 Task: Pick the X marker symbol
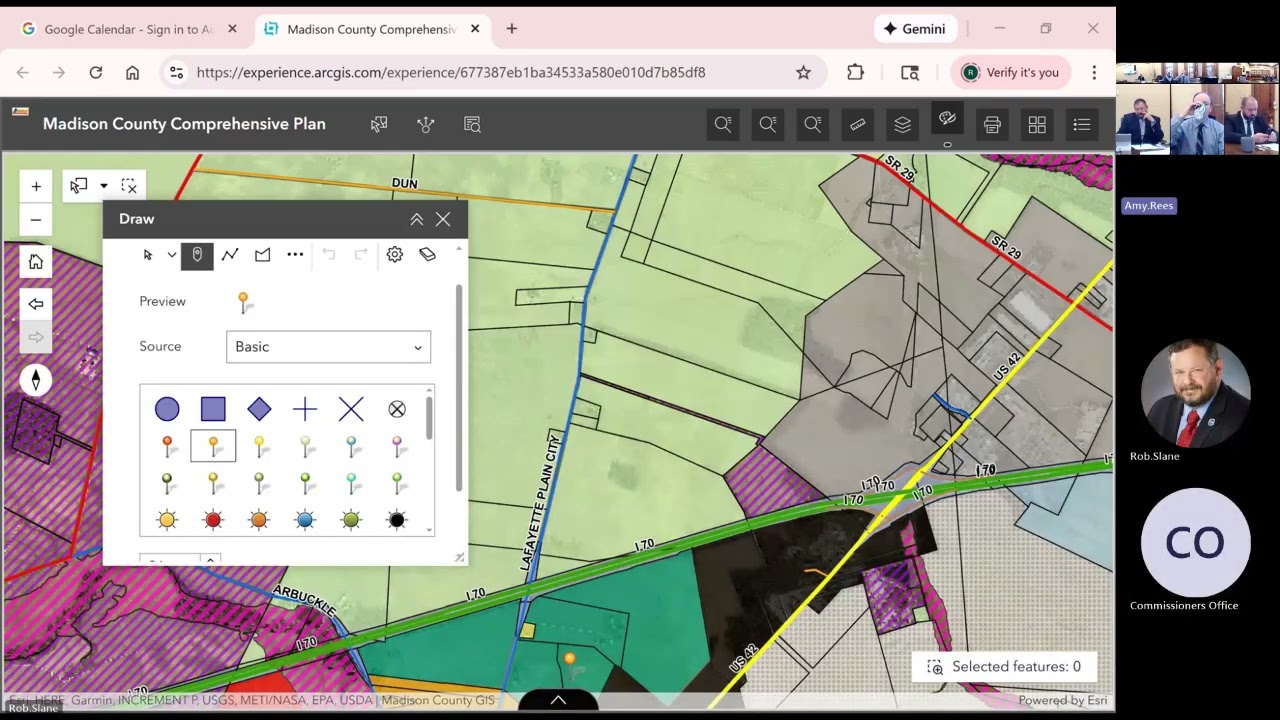click(351, 409)
